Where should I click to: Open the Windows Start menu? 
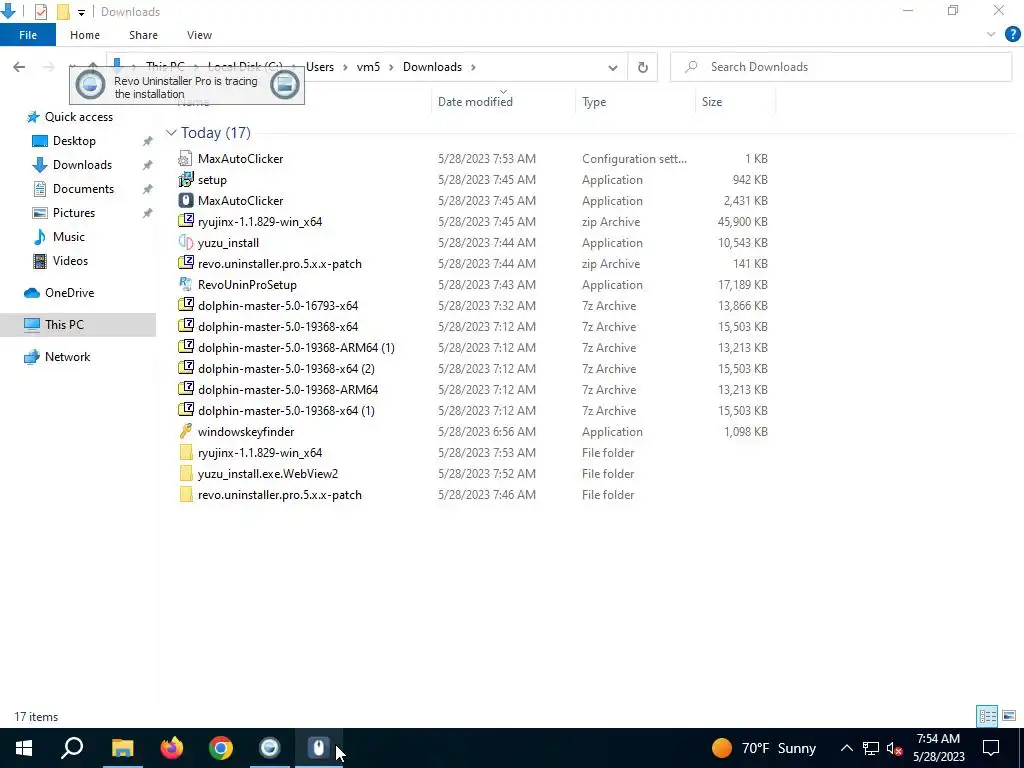coord(24,748)
